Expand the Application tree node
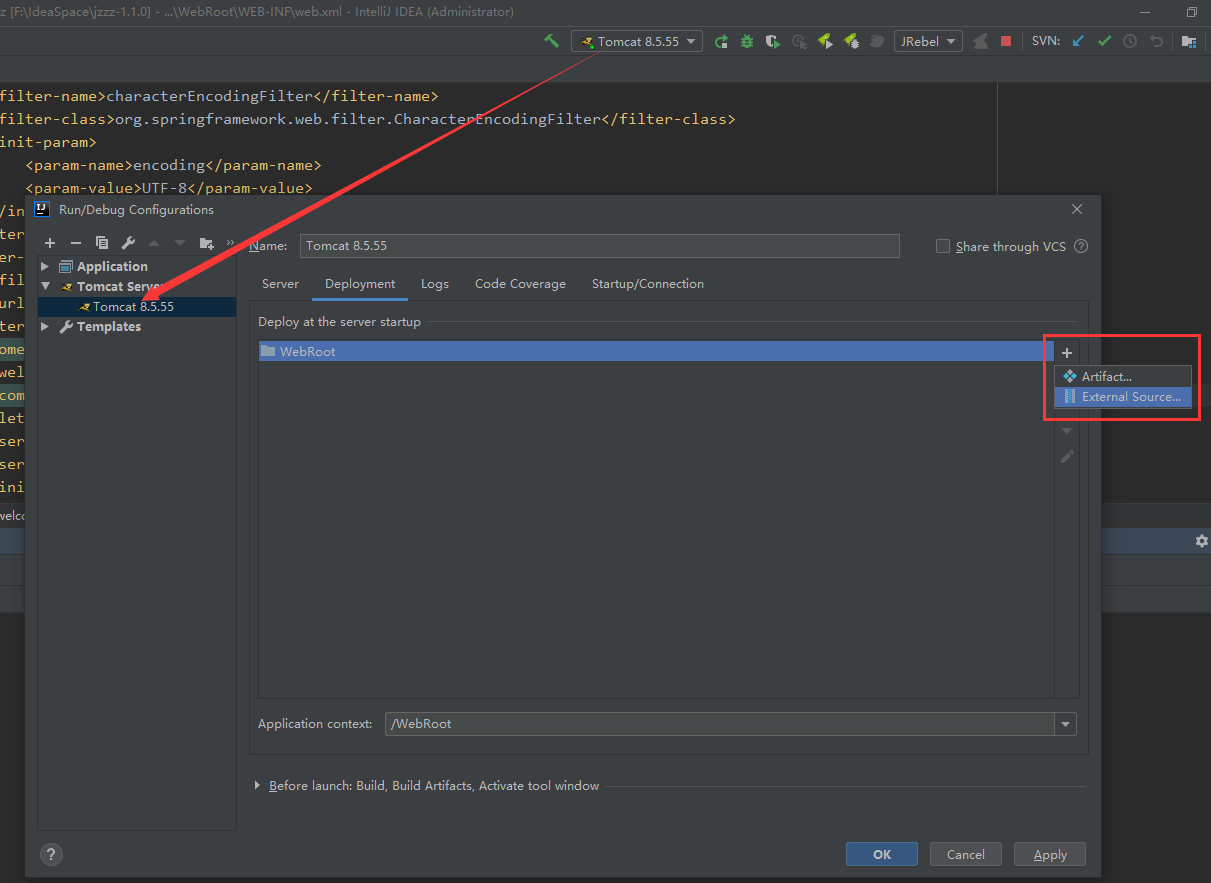 [x=45, y=266]
